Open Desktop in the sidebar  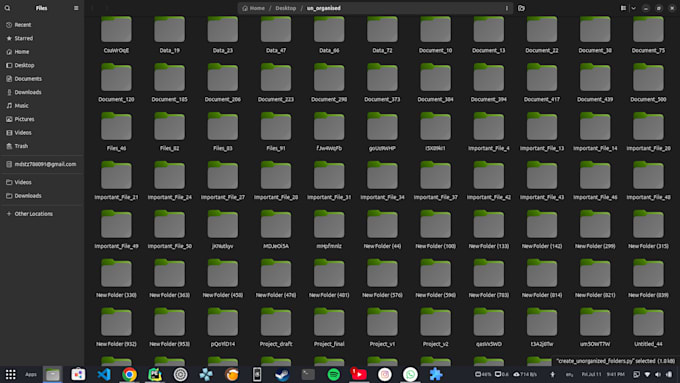[41, 65]
